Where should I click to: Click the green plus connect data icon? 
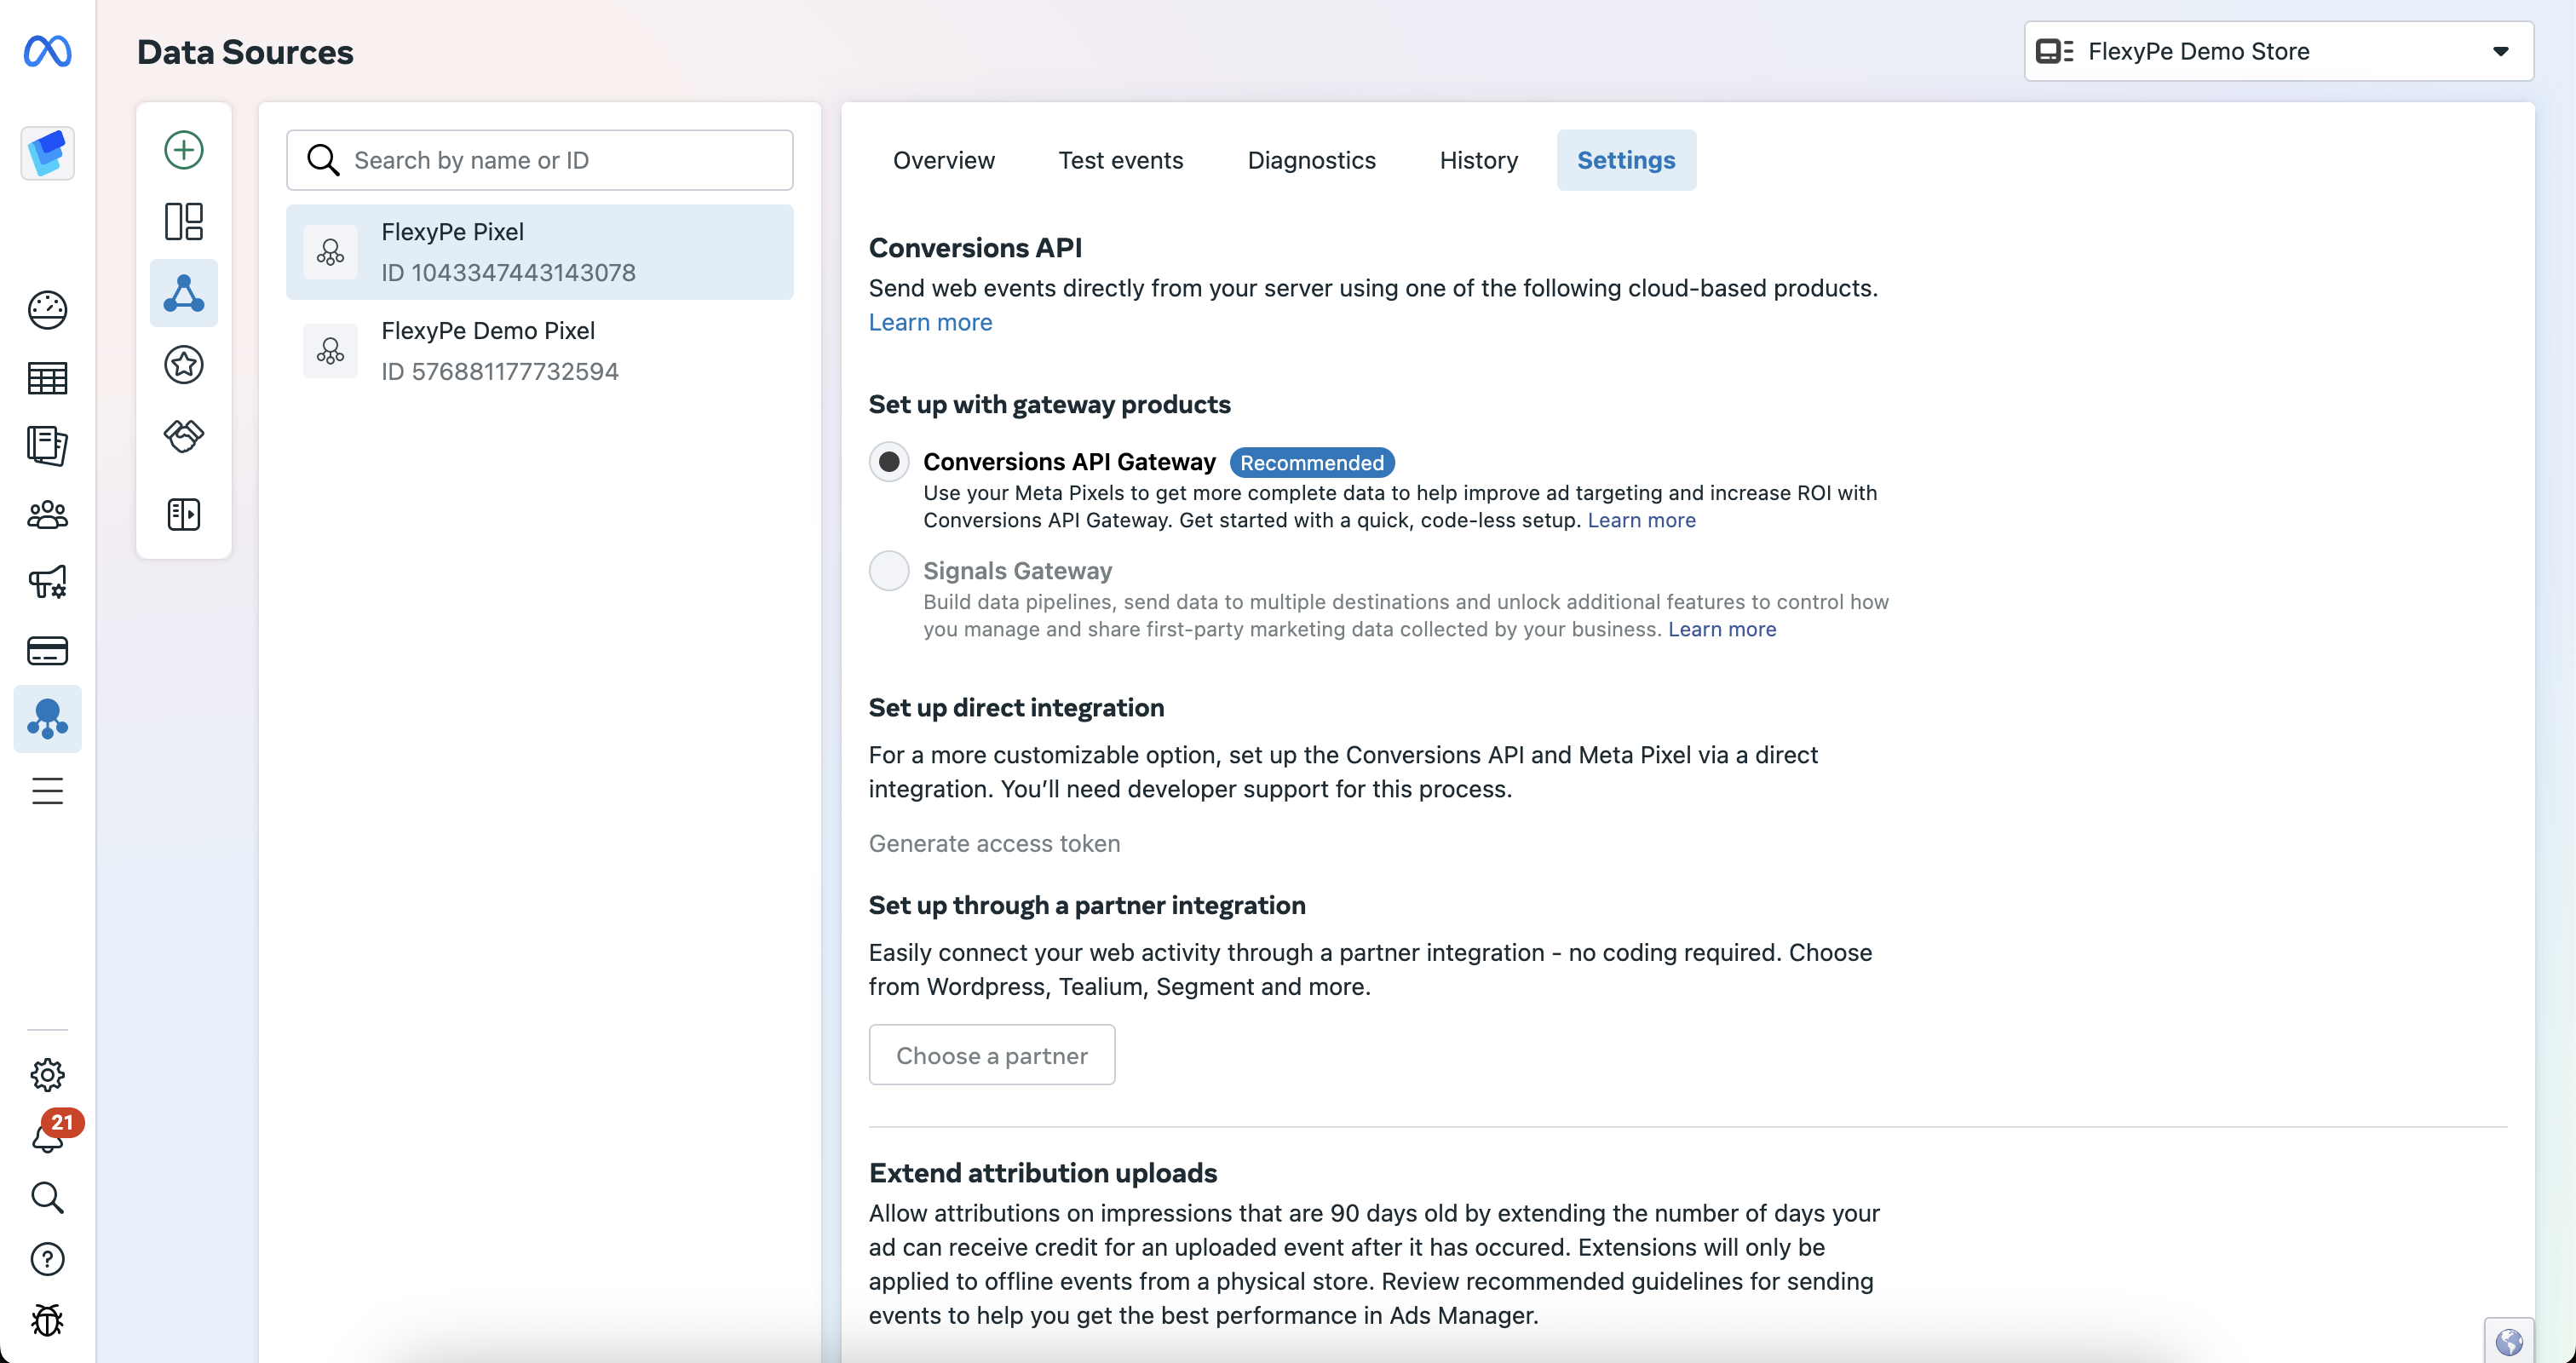pos(183,150)
